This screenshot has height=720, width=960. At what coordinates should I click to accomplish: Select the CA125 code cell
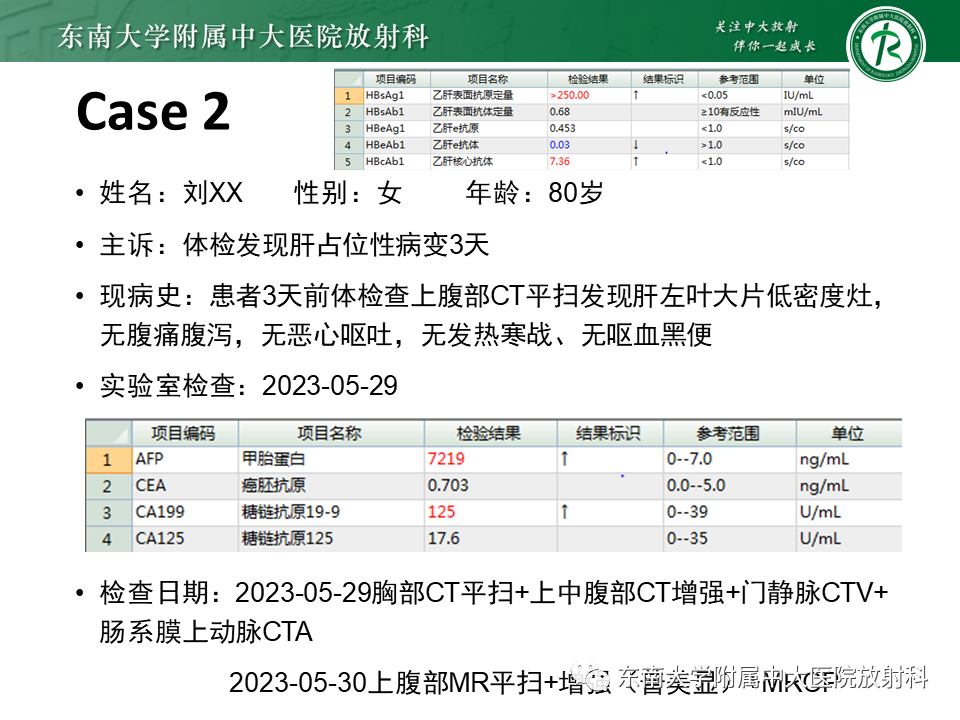(x=185, y=539)
